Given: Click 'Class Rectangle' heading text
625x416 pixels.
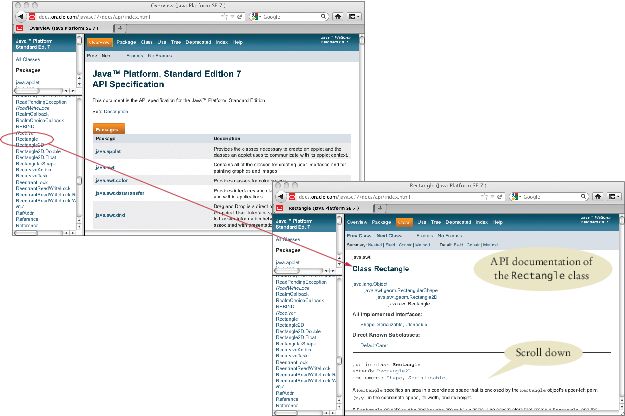Looking at the screenshot, I should 381,269.
